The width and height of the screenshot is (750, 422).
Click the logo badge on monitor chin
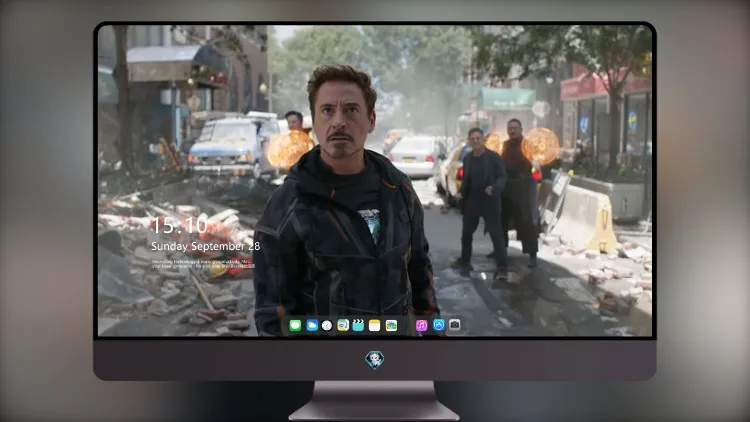tap(375, 360)
